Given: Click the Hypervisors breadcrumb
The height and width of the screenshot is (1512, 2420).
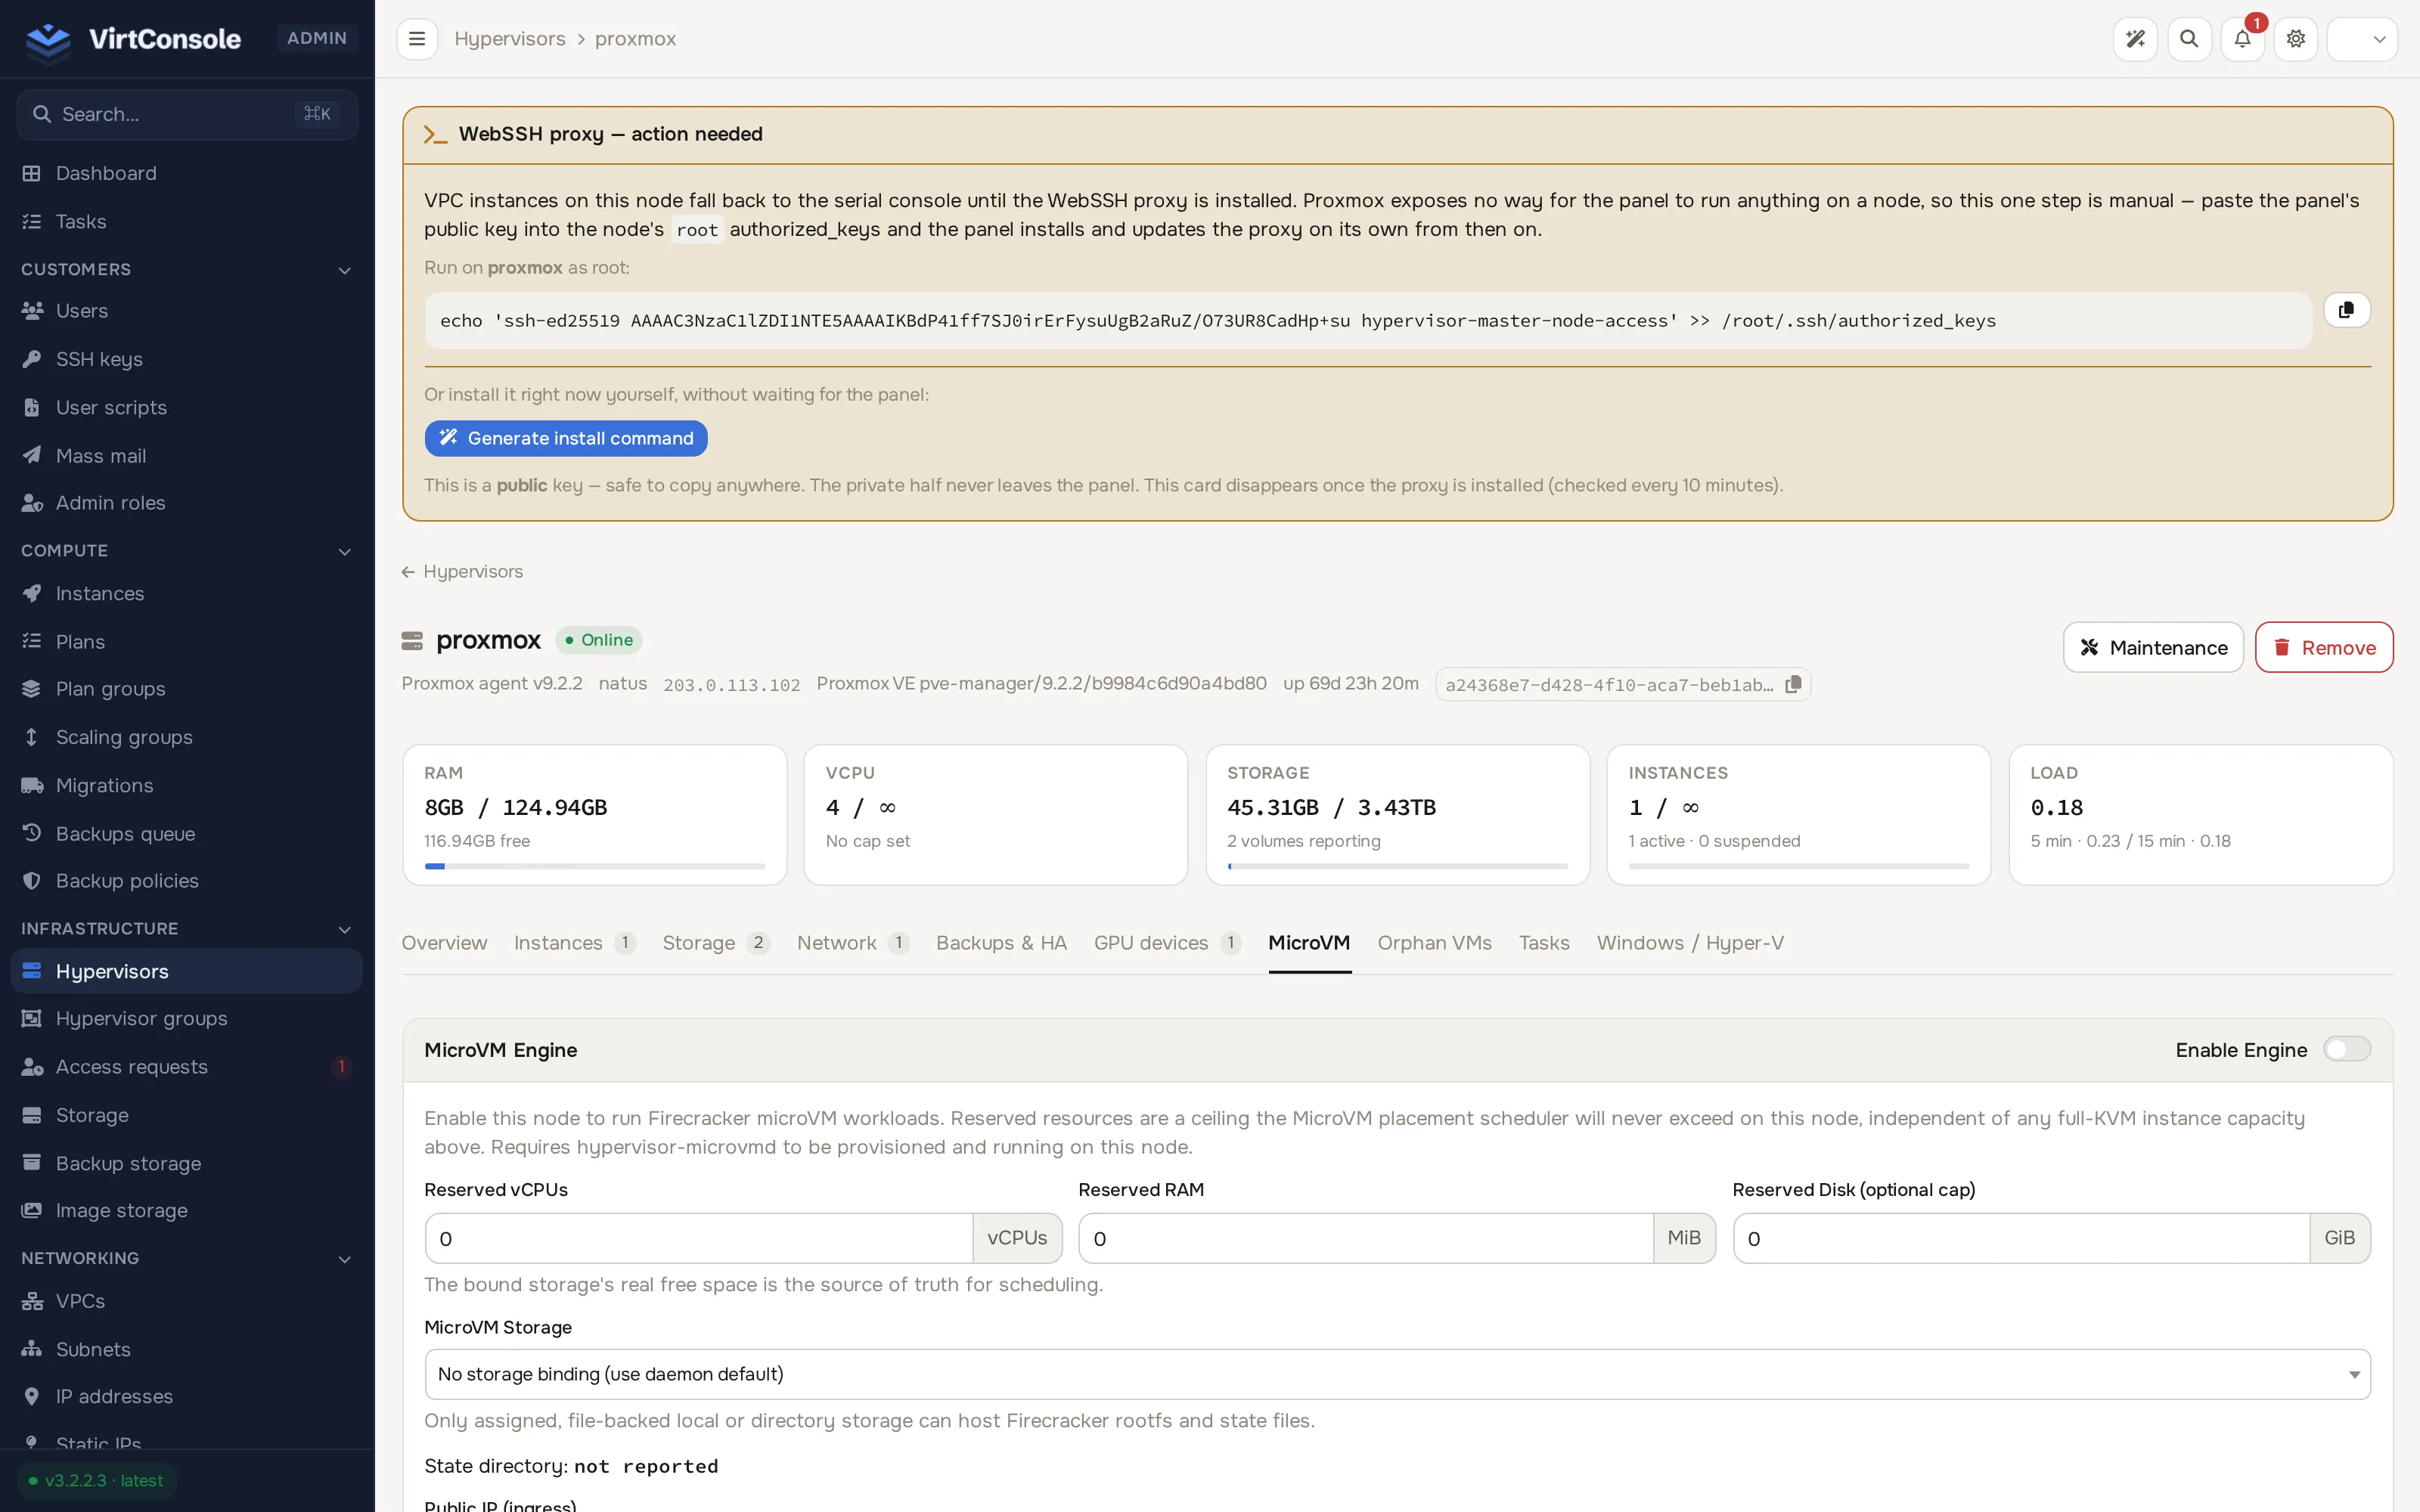Looking at the screenshot, I should [509, 39].
